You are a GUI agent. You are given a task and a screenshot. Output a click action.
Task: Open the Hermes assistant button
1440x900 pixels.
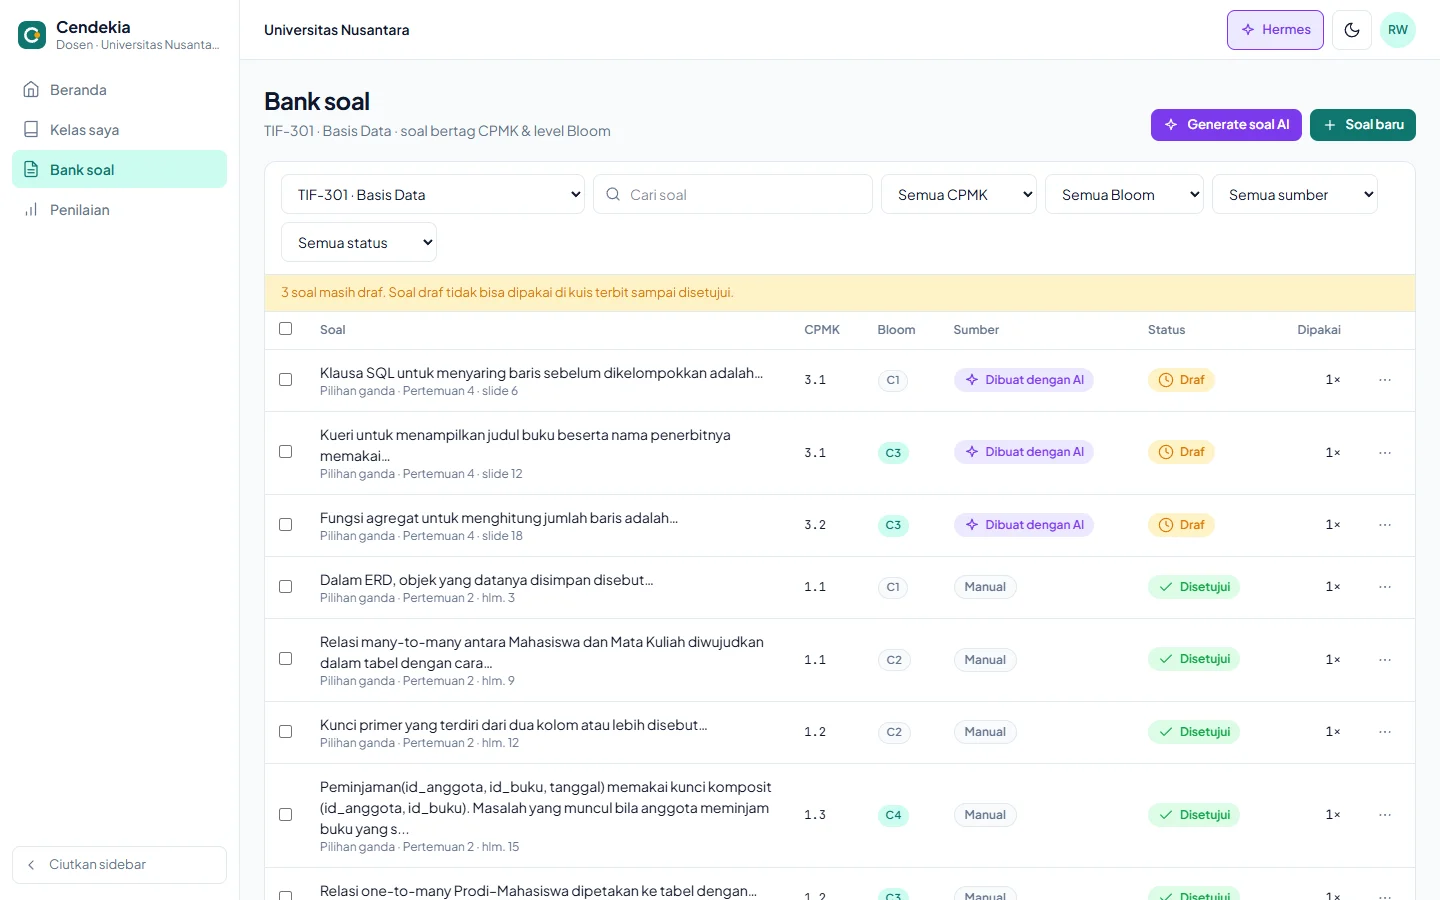[x=1275, y=30]
